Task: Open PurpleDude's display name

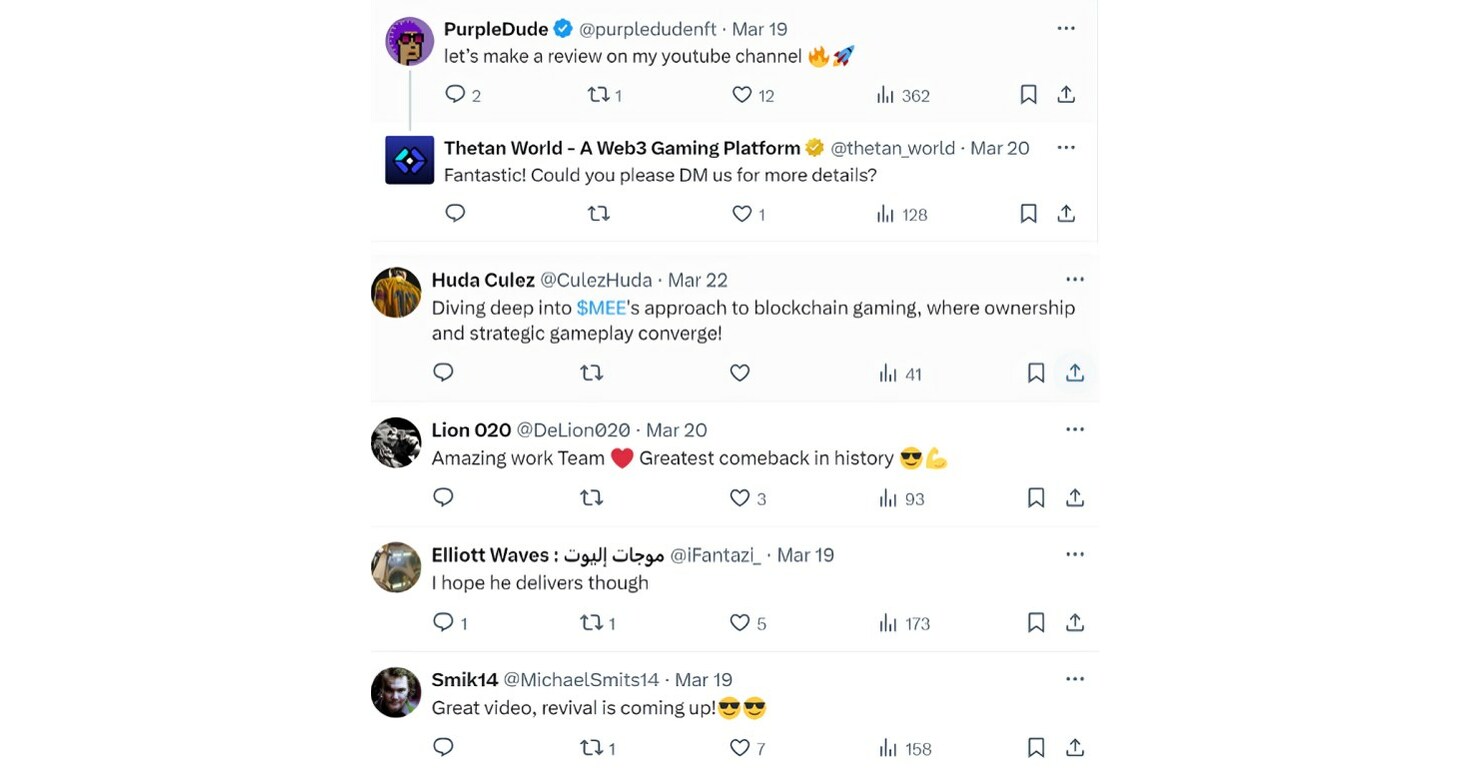Action: coord(496,29)
